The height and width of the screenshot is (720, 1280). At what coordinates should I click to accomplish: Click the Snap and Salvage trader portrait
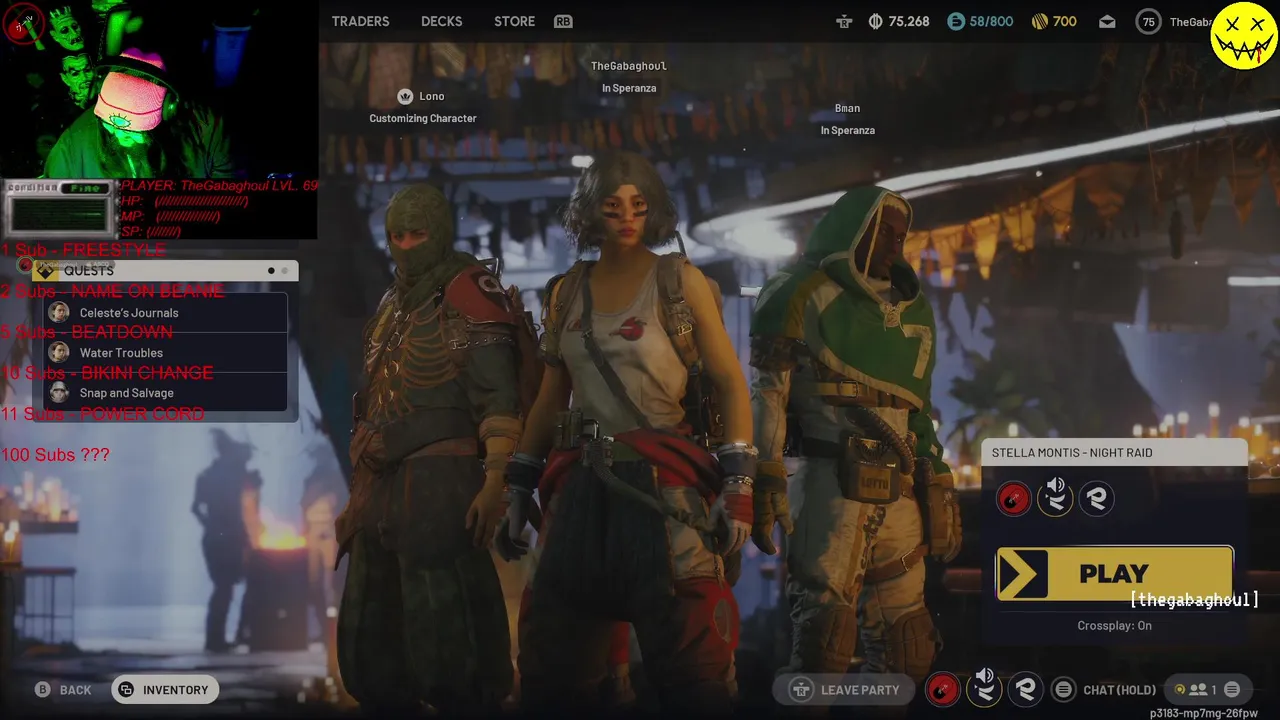59,393
